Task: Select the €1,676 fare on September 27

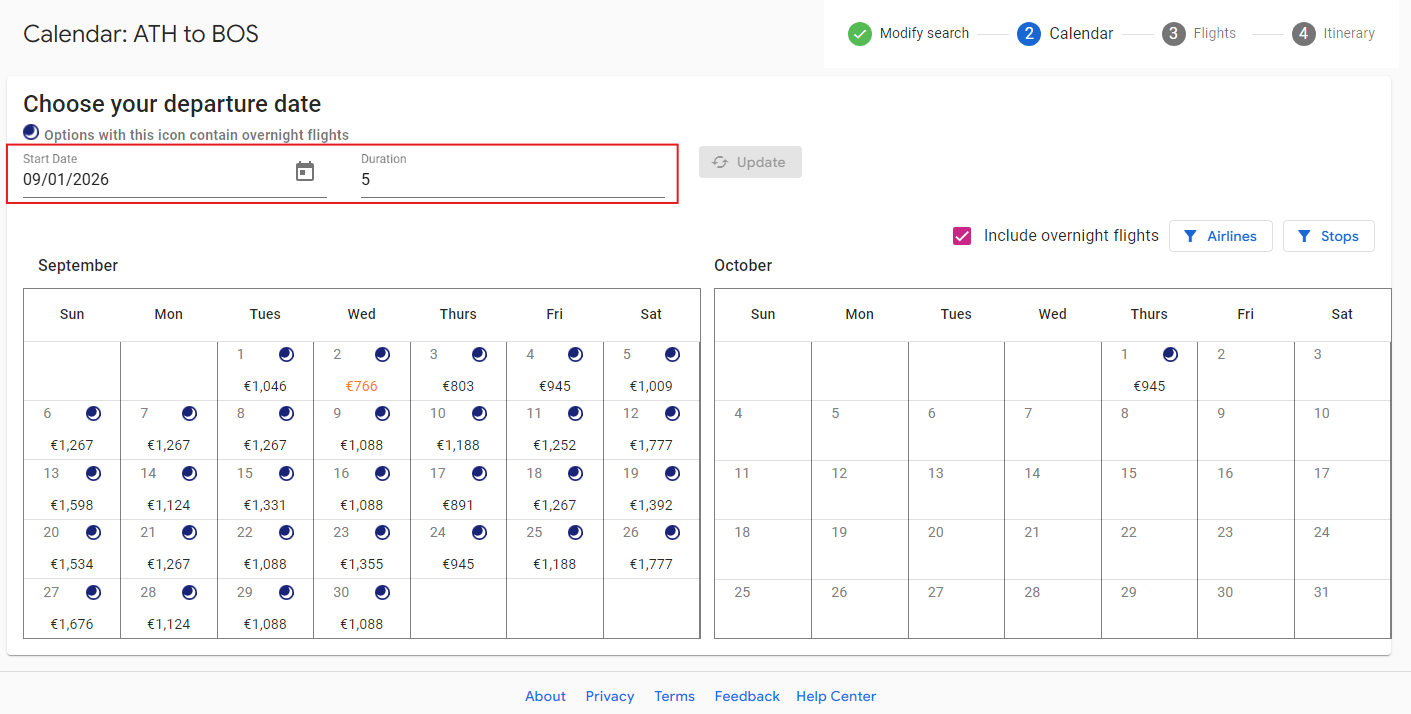Action: point(72,624)
